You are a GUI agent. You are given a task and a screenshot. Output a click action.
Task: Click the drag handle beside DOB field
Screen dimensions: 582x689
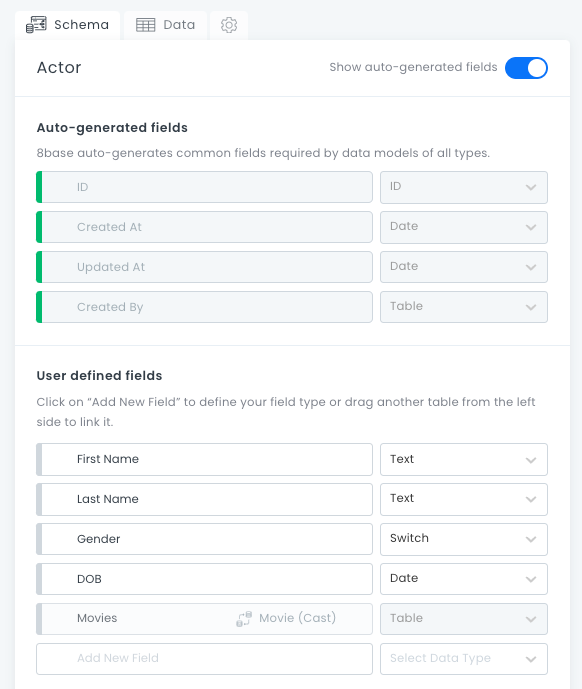point(39,579)
